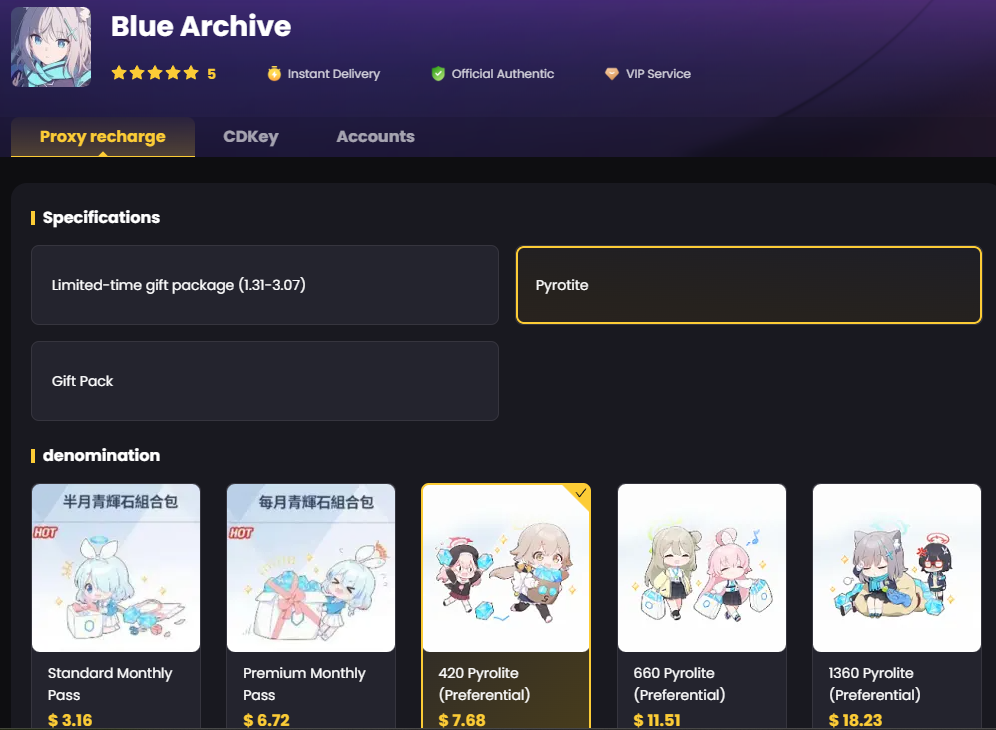This screenshot has width=996, height=730.
Task: Choose the 1360 Pyrolite (Preferential) image
Action: tap(896, 568)
